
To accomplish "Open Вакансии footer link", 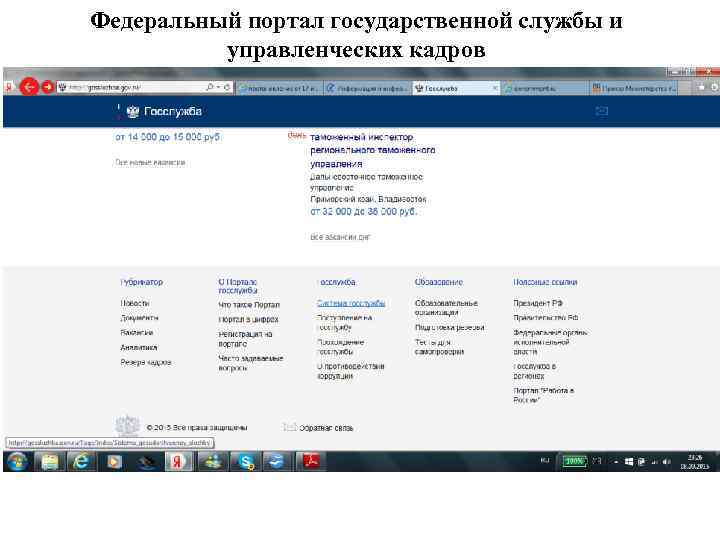I will [x=136, y=332].
